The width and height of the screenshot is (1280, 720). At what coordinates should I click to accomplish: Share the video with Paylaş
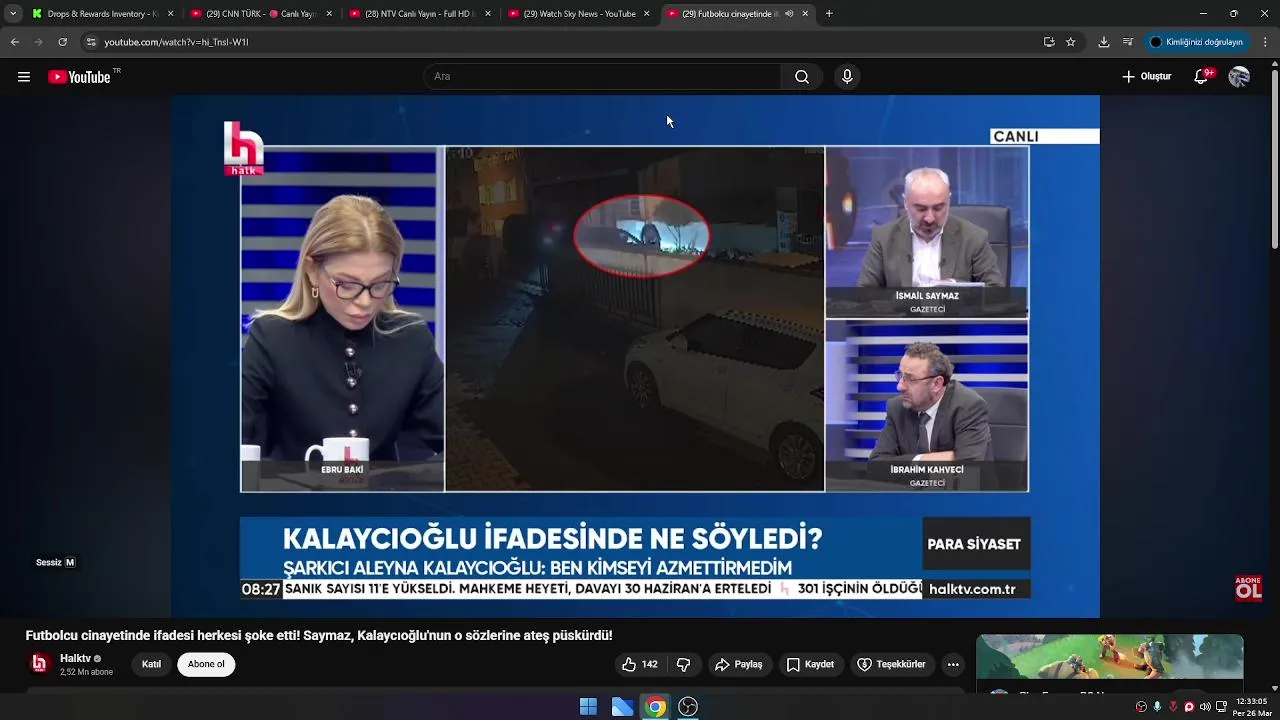(738, 664)
